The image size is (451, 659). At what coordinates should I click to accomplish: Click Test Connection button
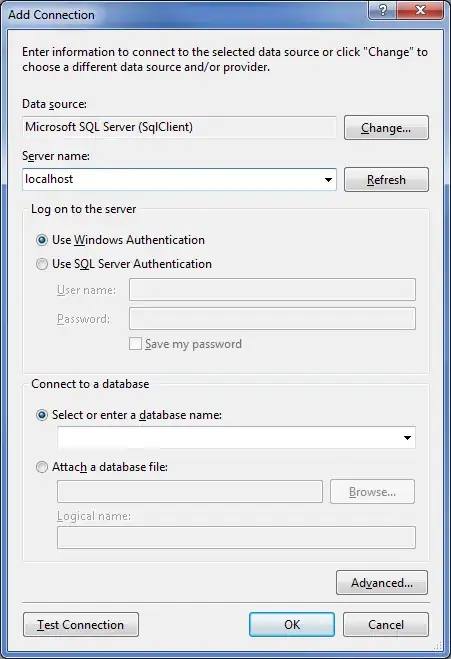pyautogui.click(x=81, y=625)
